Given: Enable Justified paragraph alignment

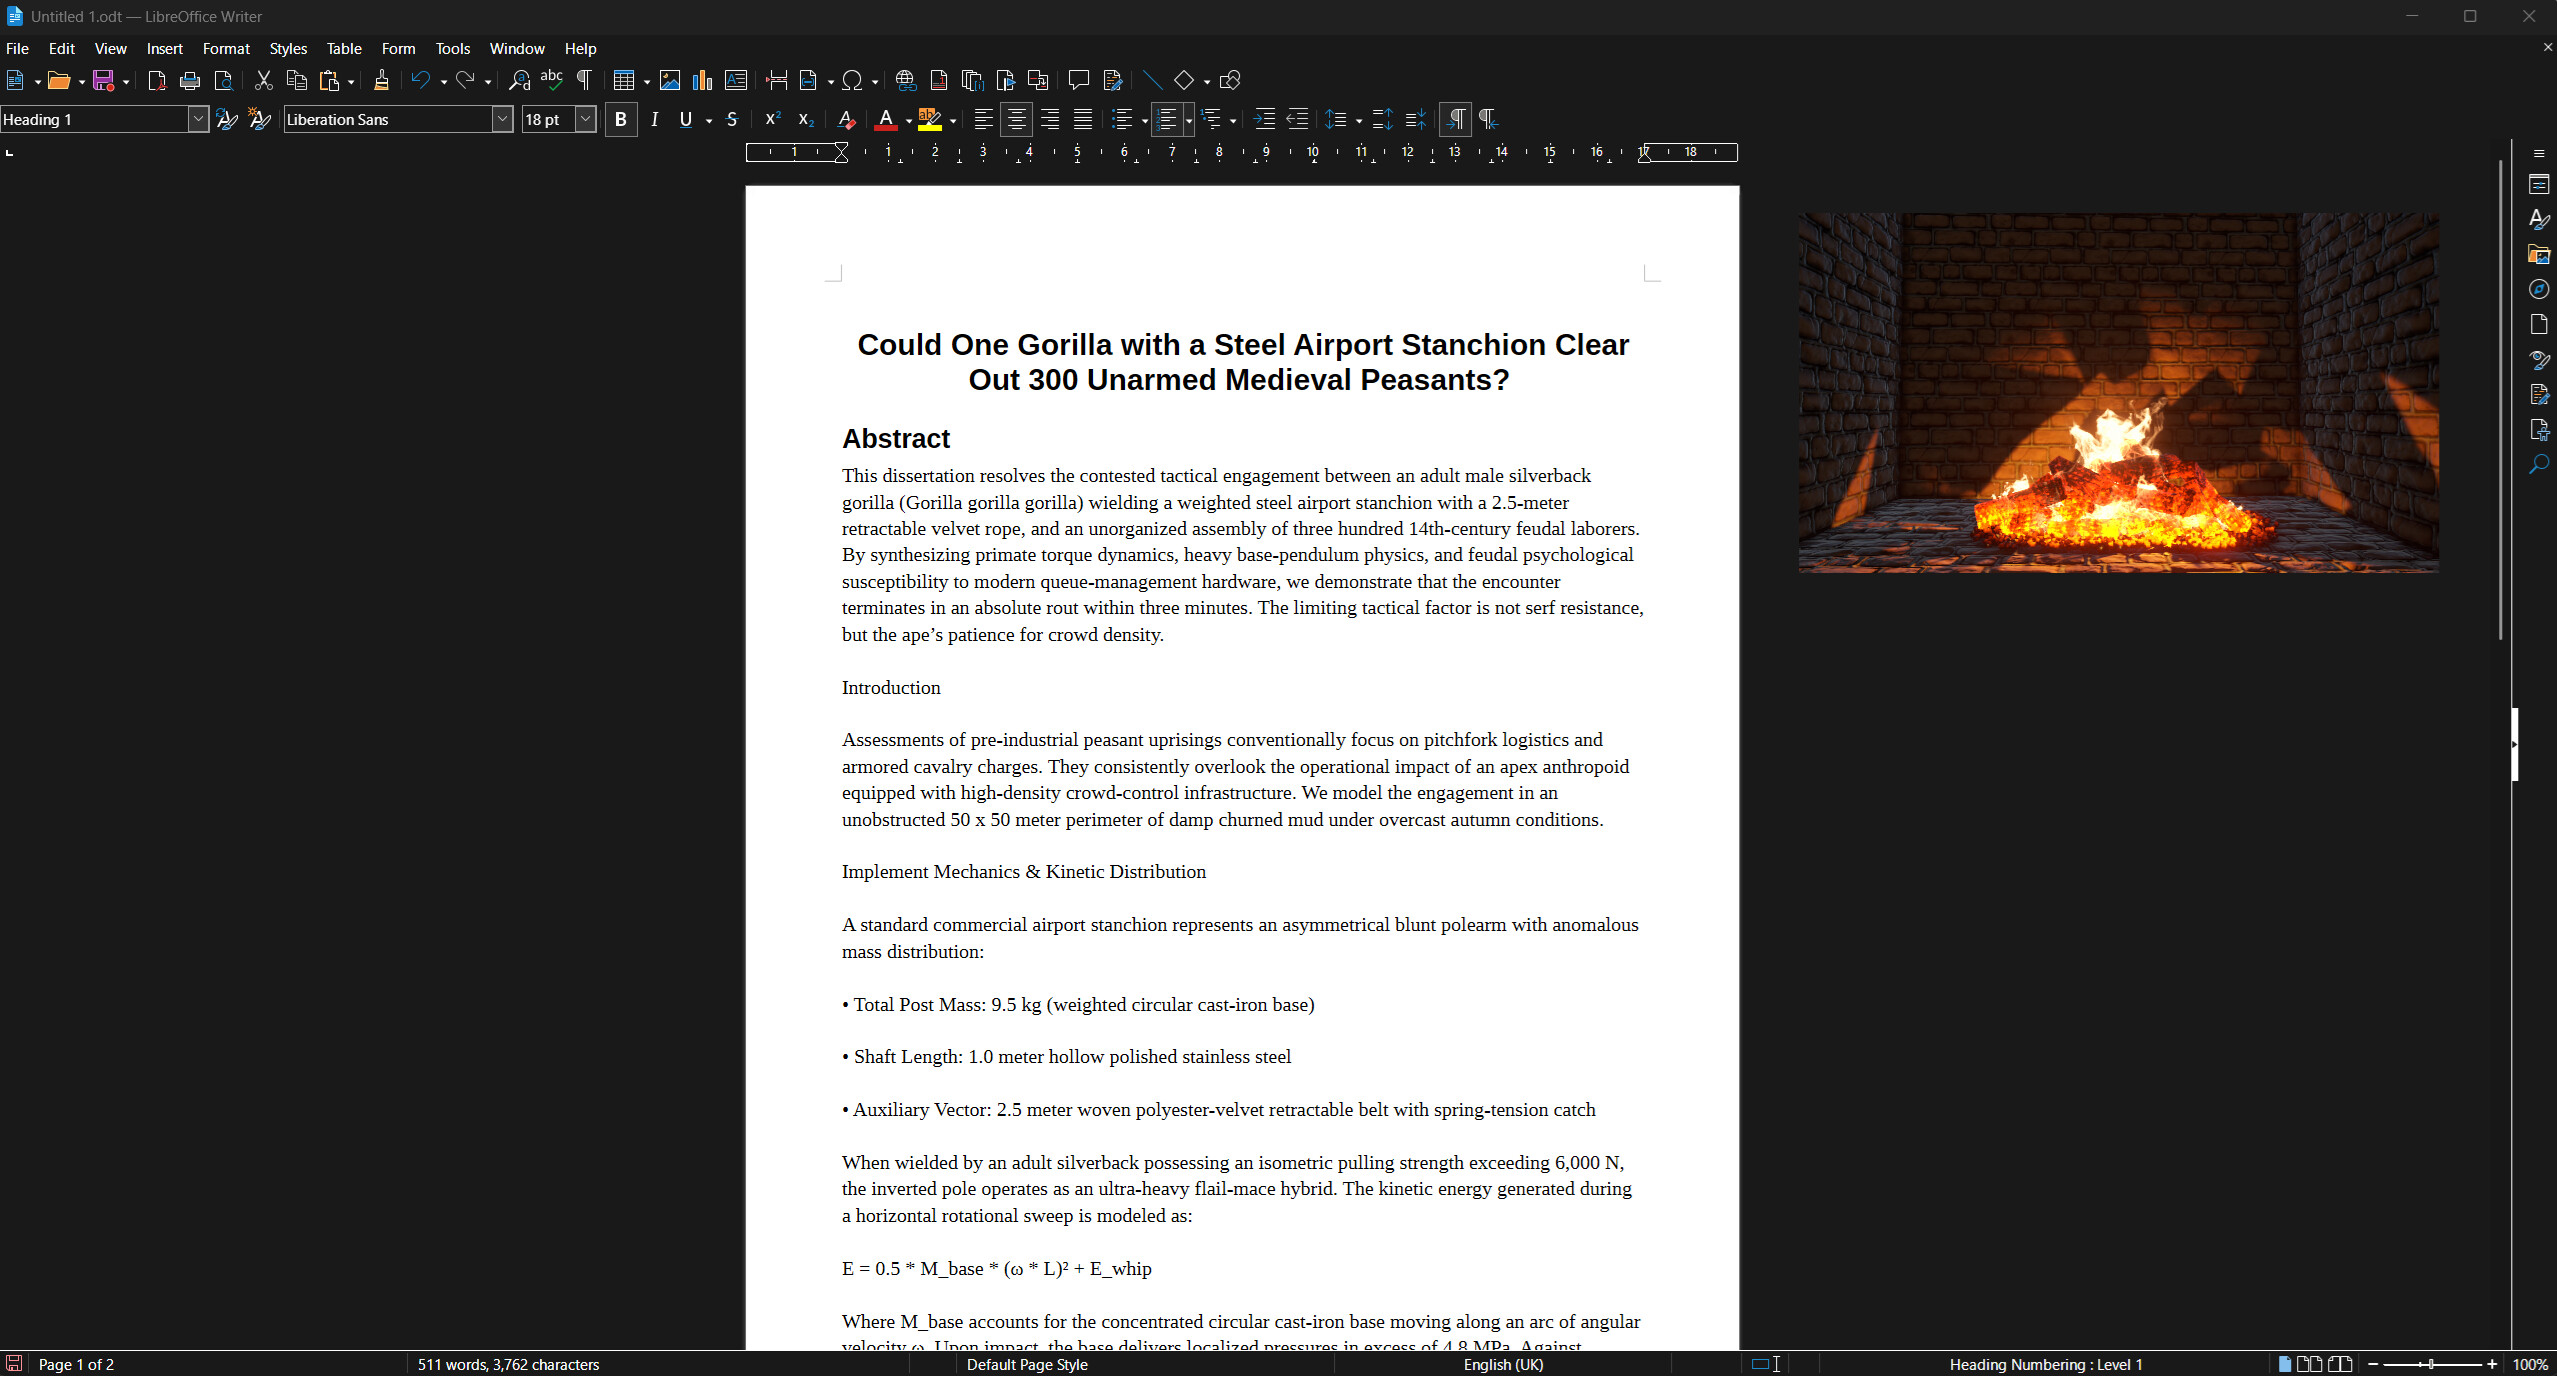Looking at the screenshot, I should click(1083, 120).
